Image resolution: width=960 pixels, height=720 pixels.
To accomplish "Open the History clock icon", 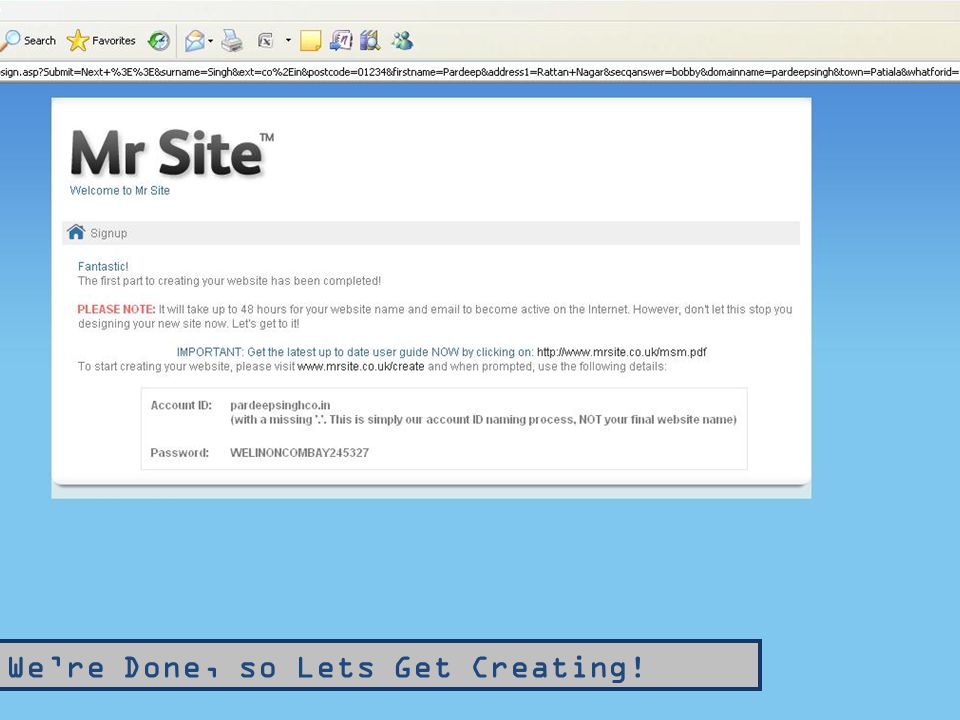I will (159, 41).
